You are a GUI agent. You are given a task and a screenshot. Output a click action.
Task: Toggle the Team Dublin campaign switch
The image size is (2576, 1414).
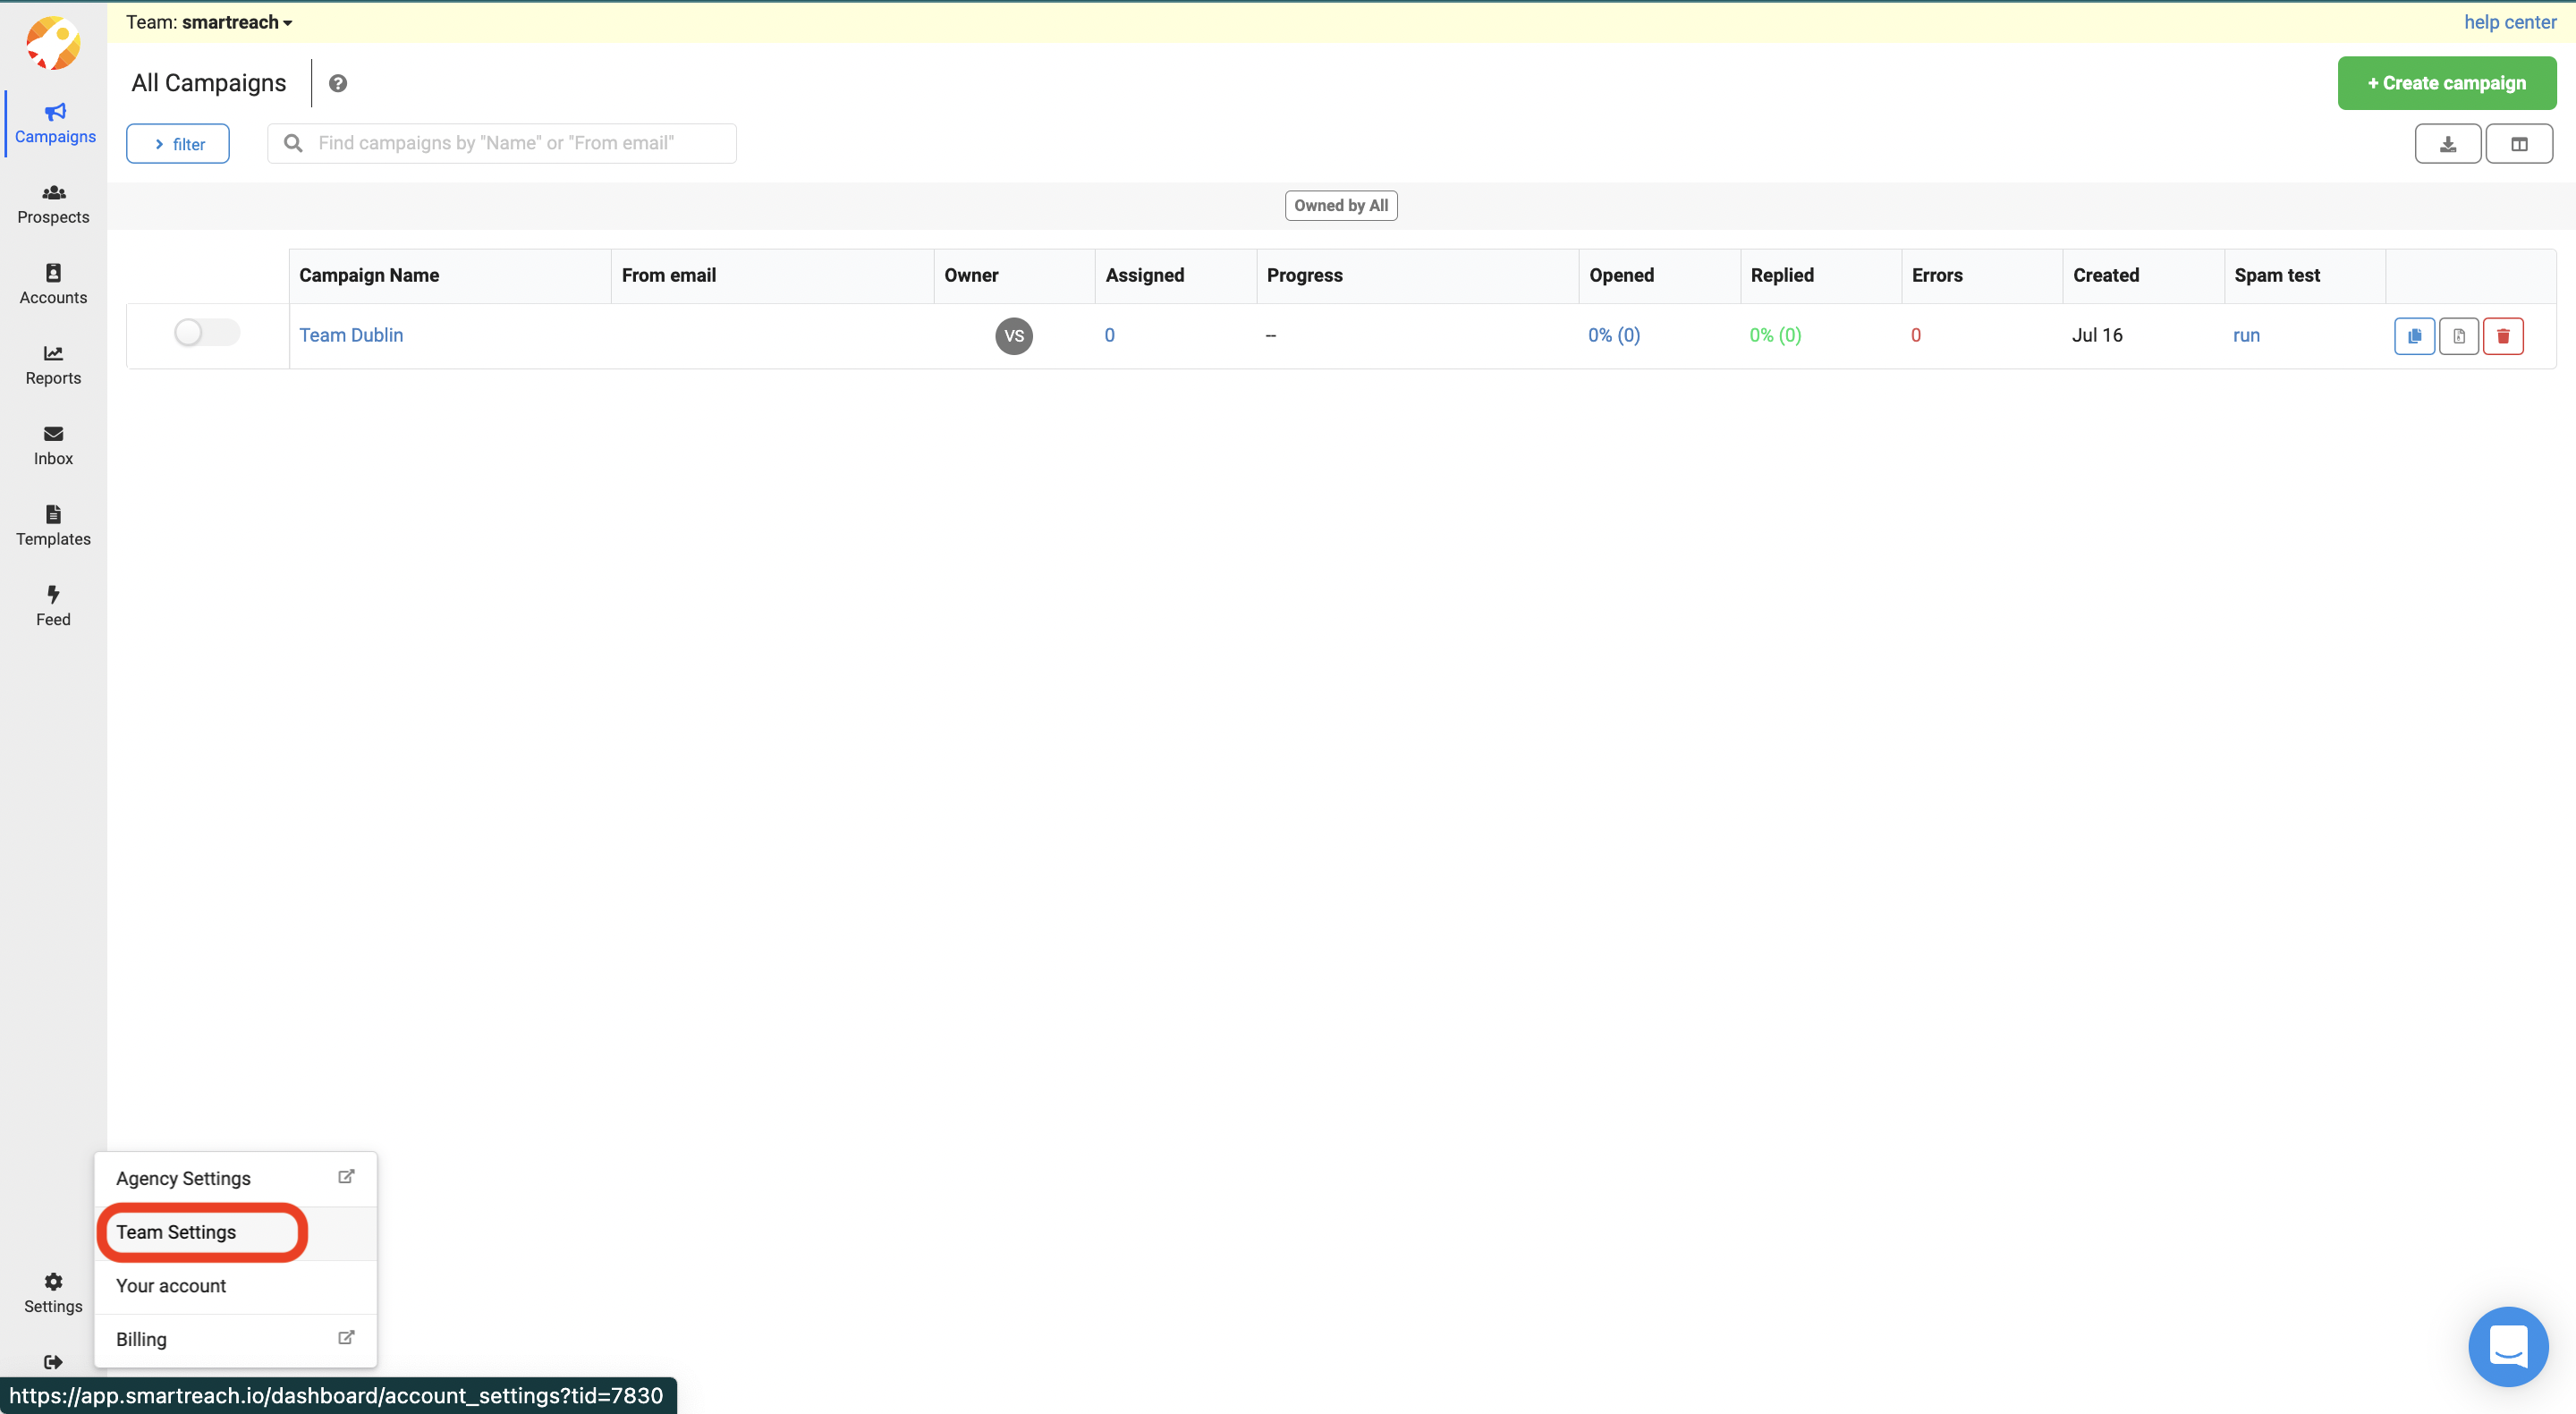pos(206,333)
